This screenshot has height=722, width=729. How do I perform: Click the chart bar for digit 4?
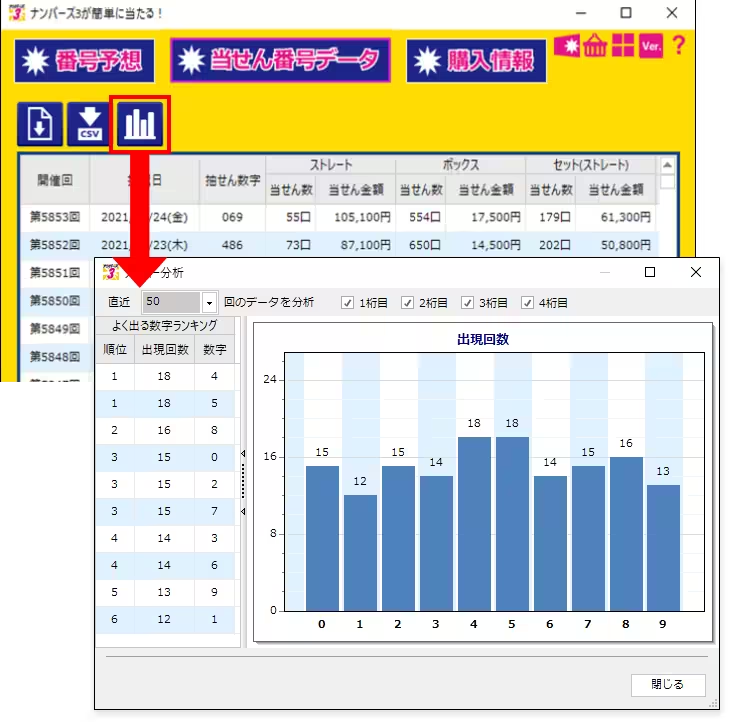[x=474, y=524]
